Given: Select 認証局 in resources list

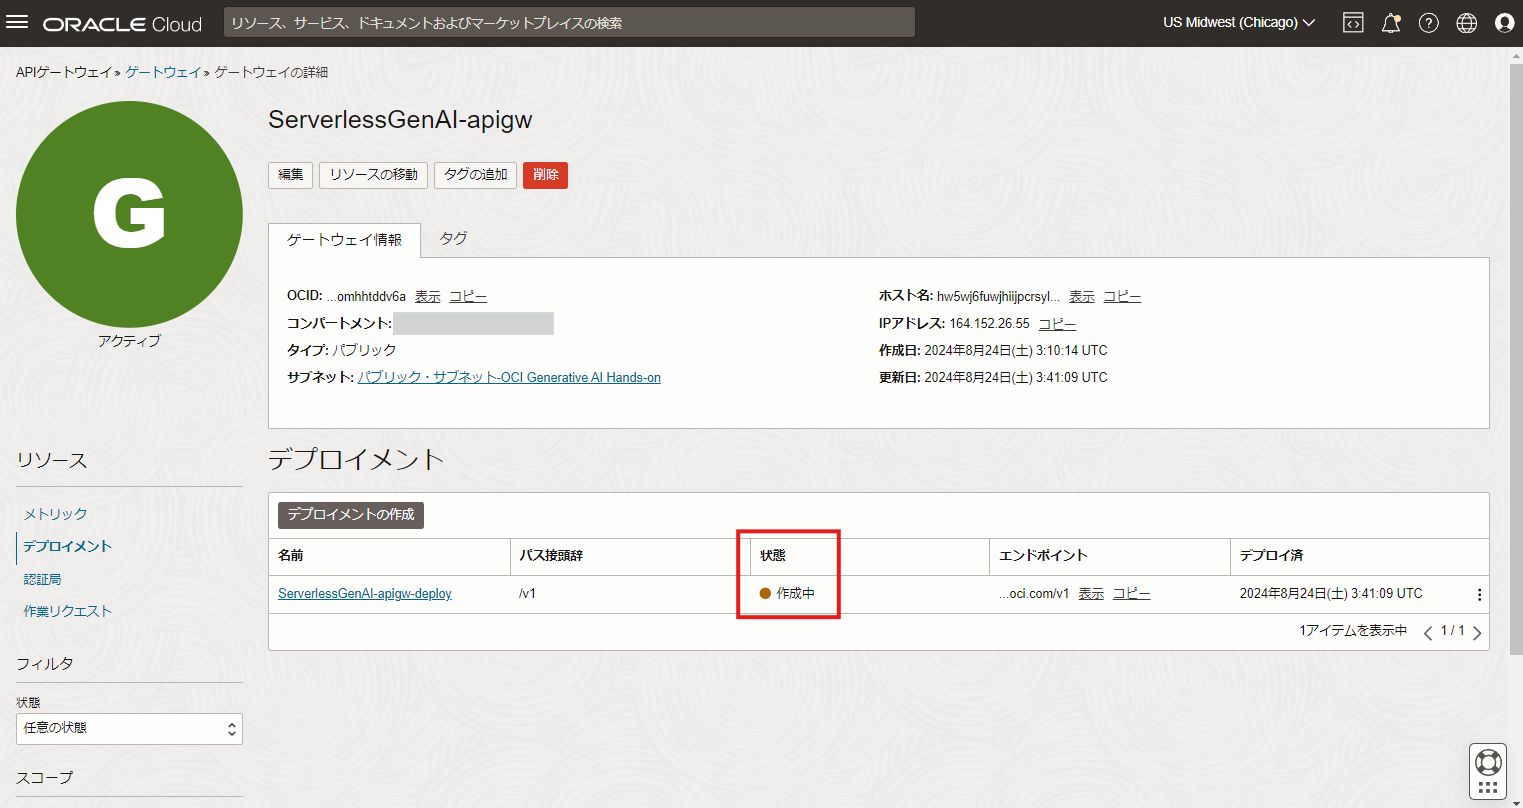Looking at the screenshot, I should (42, 580).
